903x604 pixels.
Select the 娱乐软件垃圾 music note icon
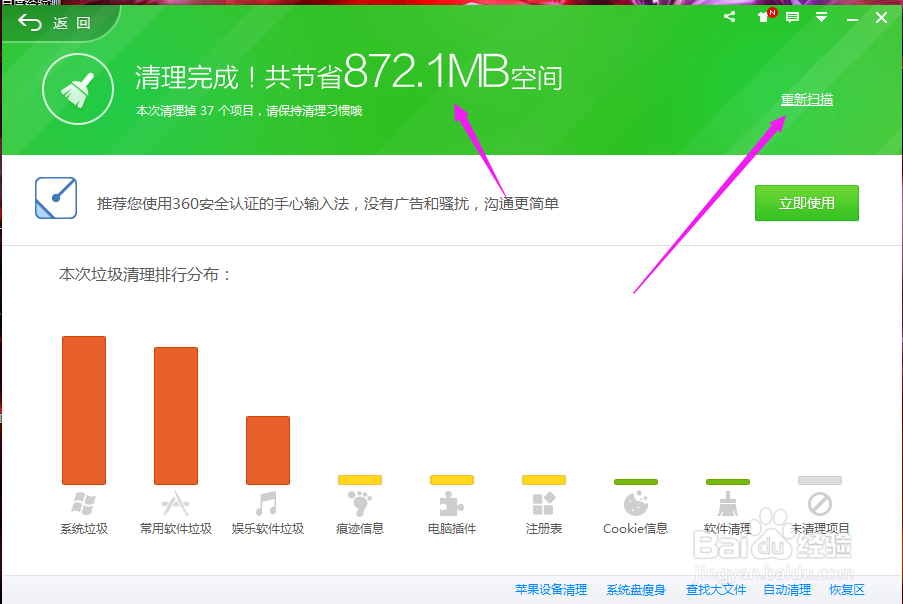pos(267,503)
